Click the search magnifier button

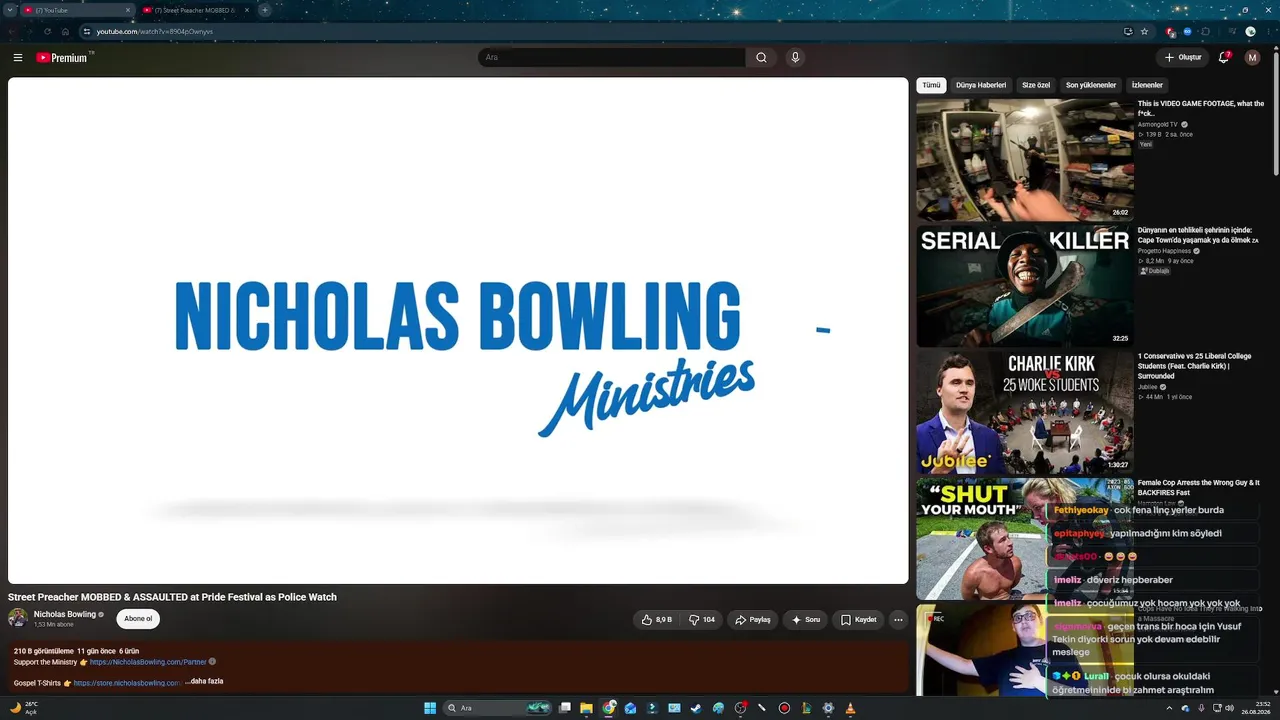[x=761, y=58]
